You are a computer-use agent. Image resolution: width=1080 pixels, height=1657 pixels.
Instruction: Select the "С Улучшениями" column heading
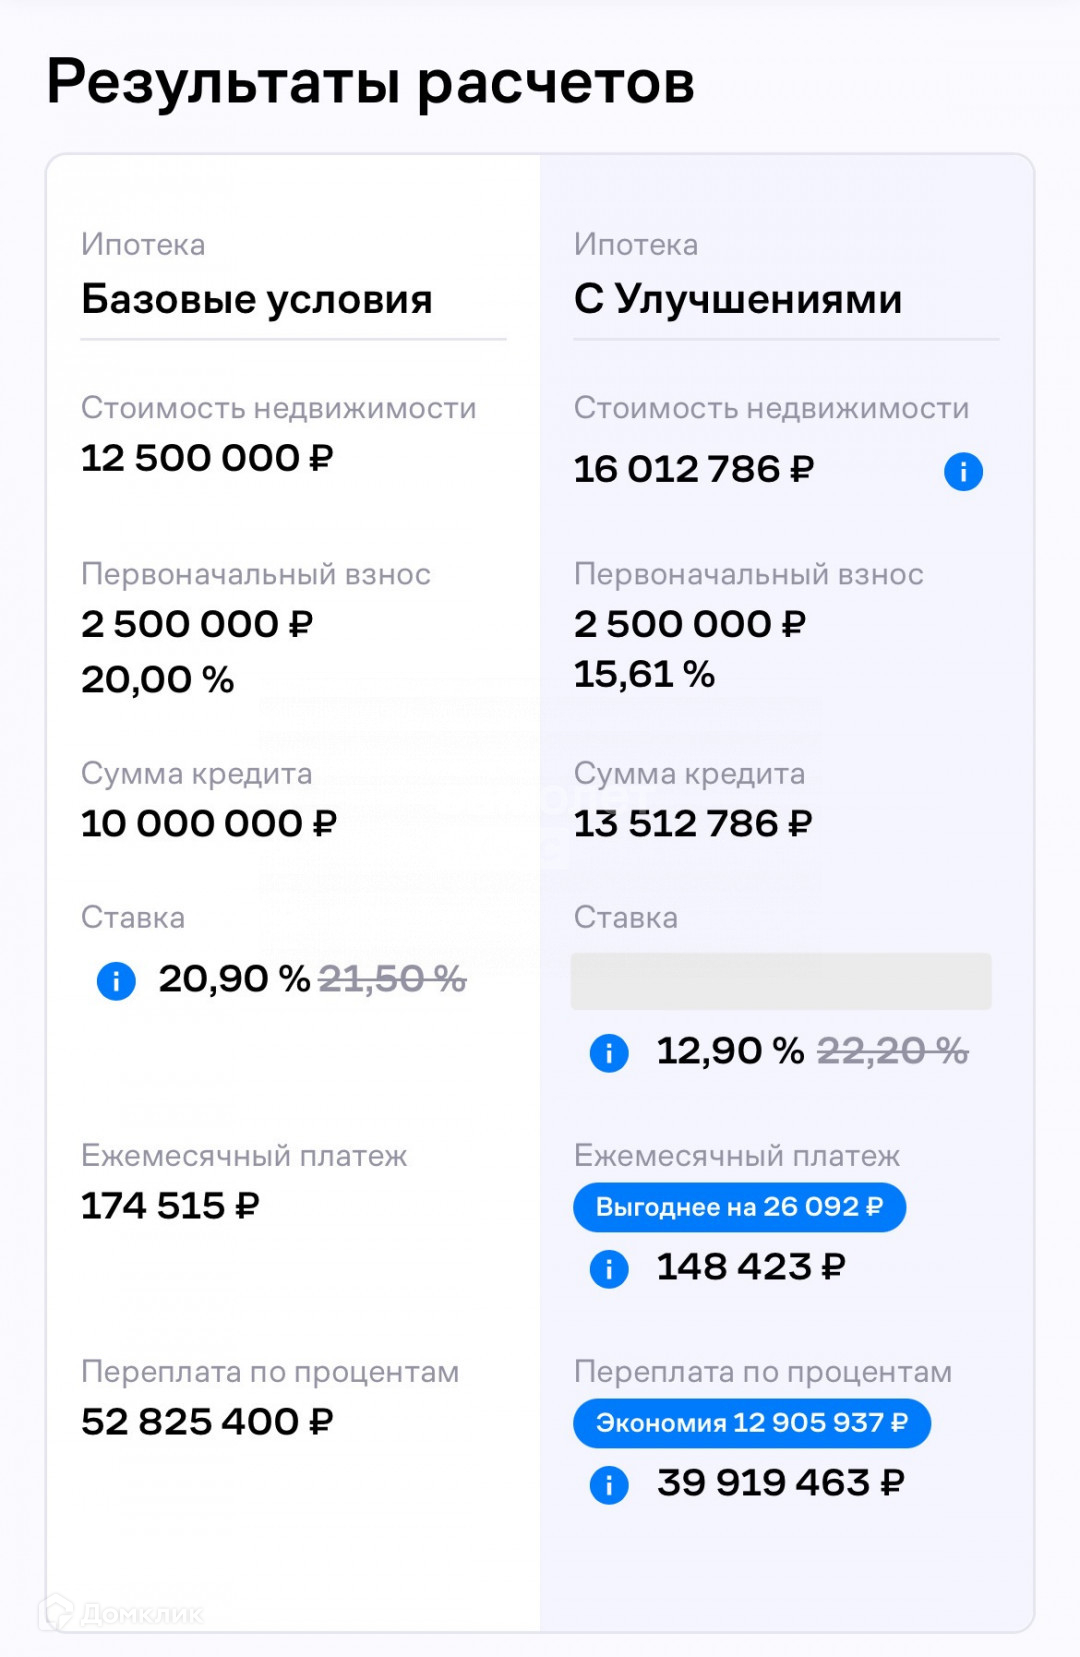[738, 299]
